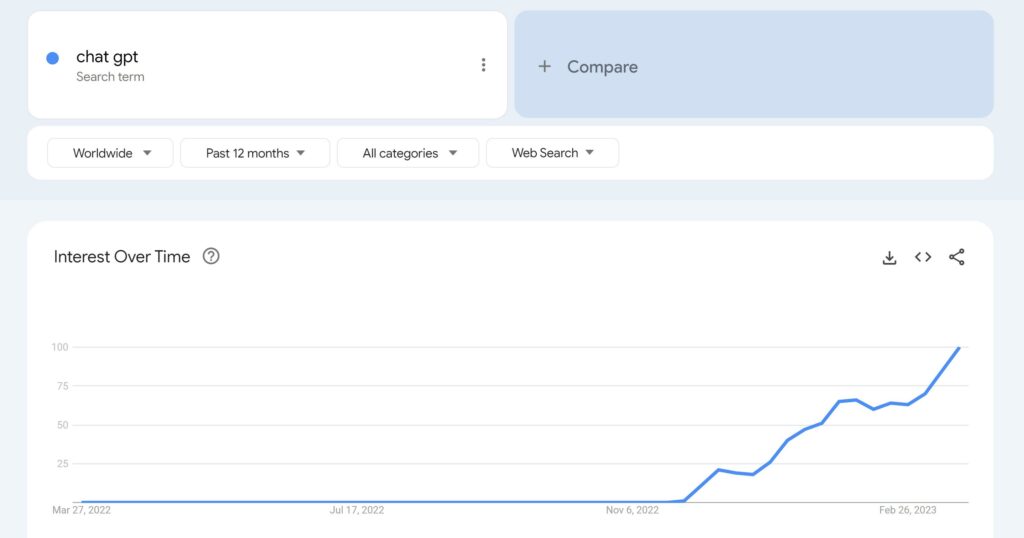1024x538 pixels.
Task: Click the blue dot next to chat gpt
Action: (x=53, y=58)
